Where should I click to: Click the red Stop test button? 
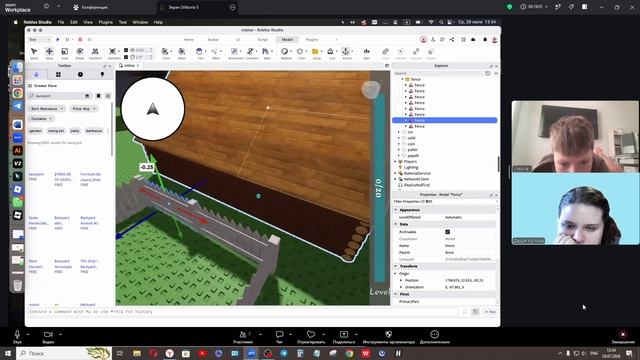pyautogui.click(x=80, y=40)
